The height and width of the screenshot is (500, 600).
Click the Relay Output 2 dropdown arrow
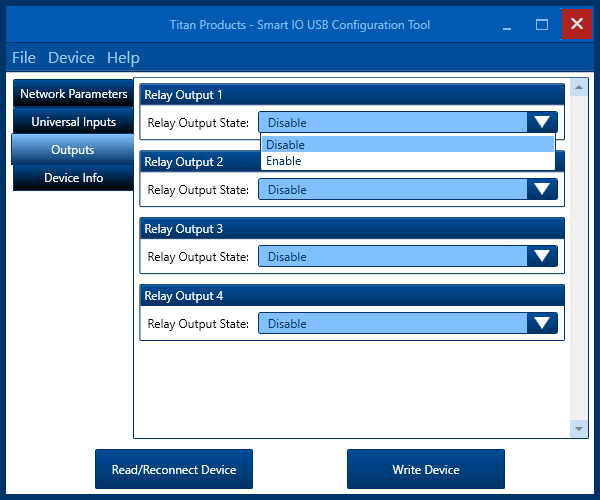click(x=542, y=189)
